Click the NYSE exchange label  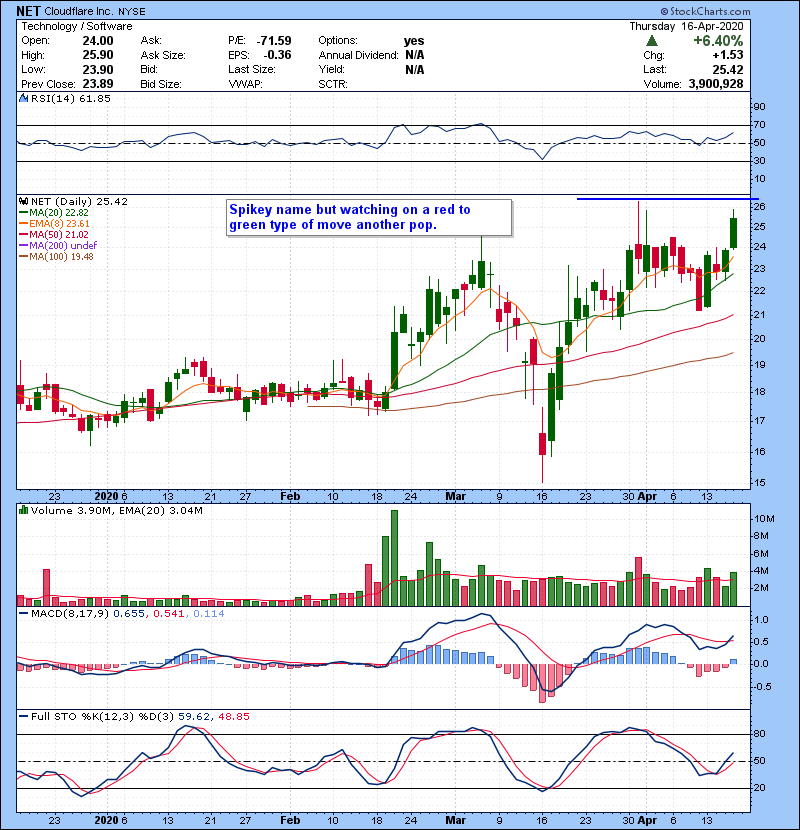(x=131, y=11)
